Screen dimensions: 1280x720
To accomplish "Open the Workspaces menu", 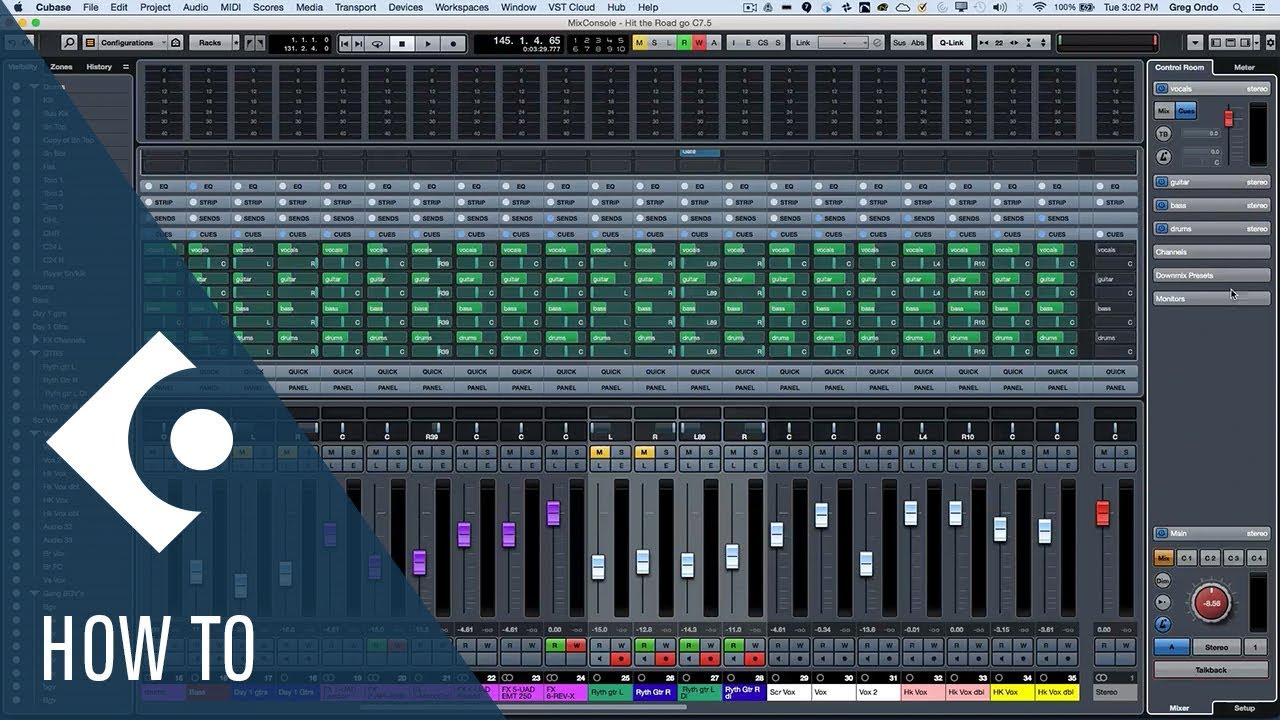I will coord(462,7).
